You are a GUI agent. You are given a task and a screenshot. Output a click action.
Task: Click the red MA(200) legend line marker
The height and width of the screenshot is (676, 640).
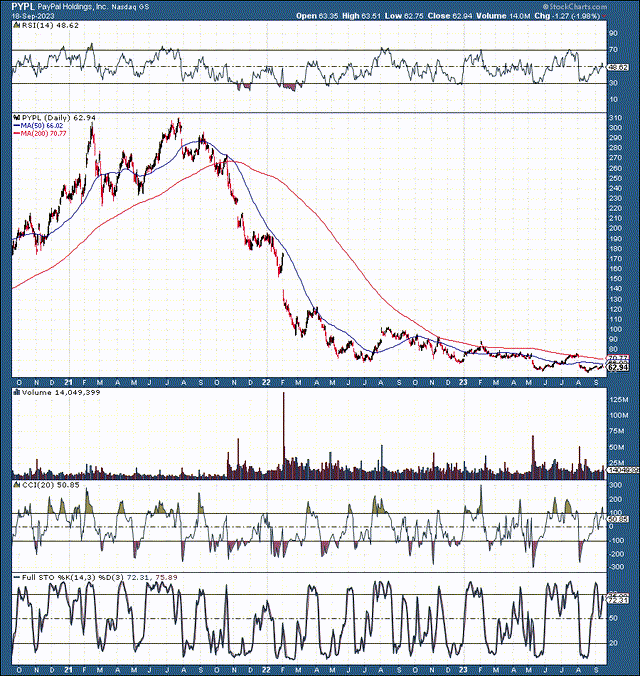pos(17,134)
